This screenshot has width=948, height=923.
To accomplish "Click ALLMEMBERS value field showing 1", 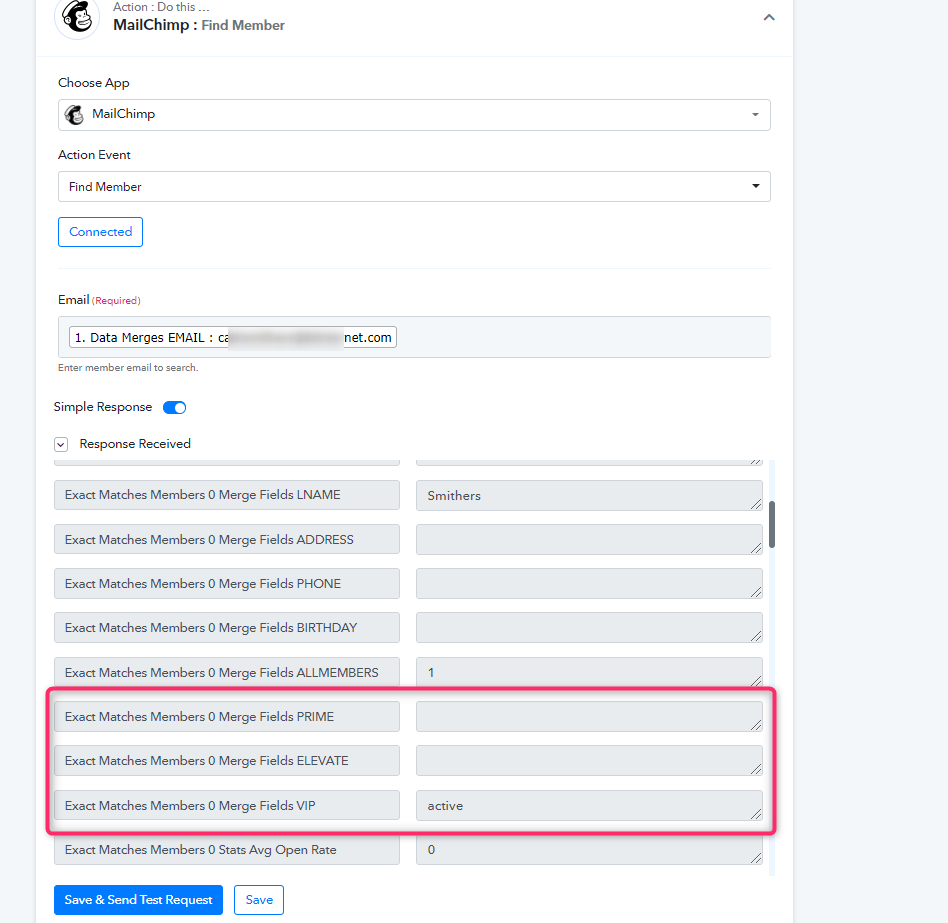I will [589, 672].
